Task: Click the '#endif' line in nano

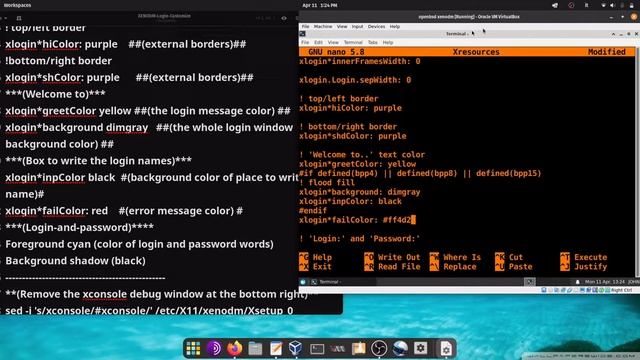Action: [313, 211]
